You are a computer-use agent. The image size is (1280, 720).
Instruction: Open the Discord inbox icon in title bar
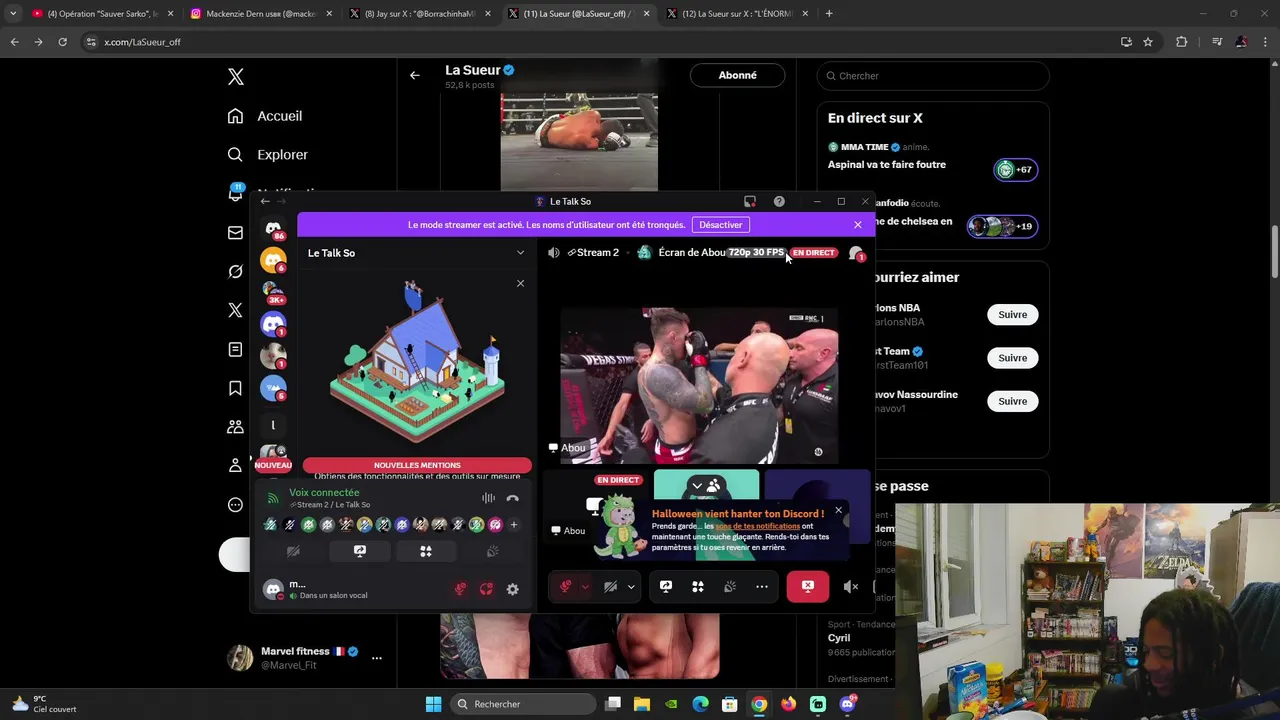point(750,201)
